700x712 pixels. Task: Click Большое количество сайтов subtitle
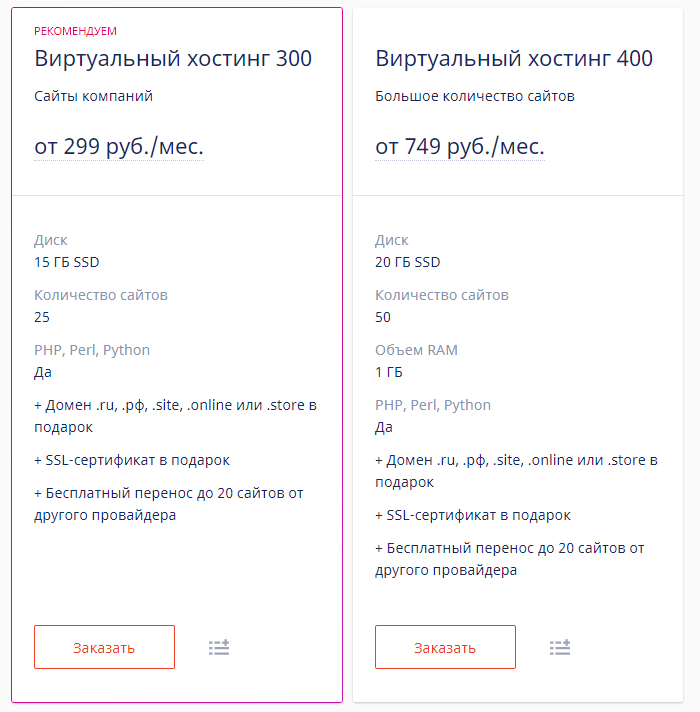click(475, 96)
